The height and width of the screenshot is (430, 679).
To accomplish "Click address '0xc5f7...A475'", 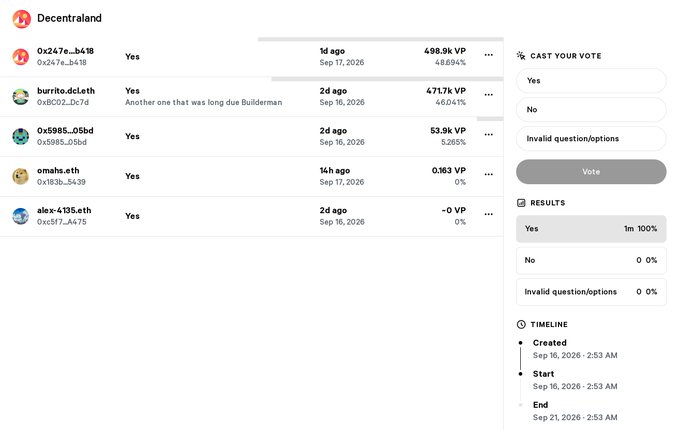I will click(x=61, y=222).
